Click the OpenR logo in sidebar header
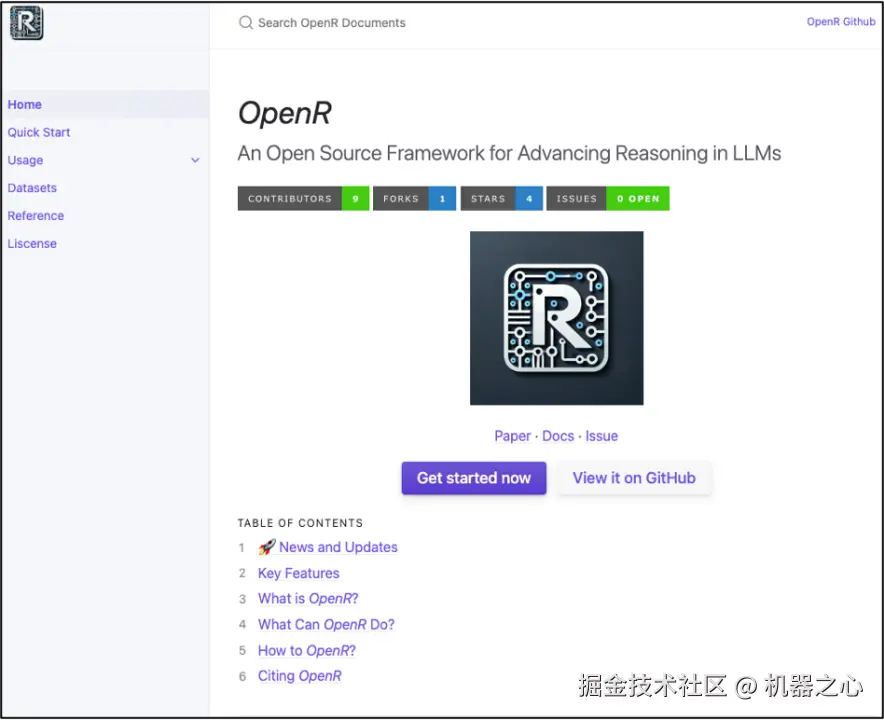The width and height of the screenshot is (884, 720). pos(26,23)
